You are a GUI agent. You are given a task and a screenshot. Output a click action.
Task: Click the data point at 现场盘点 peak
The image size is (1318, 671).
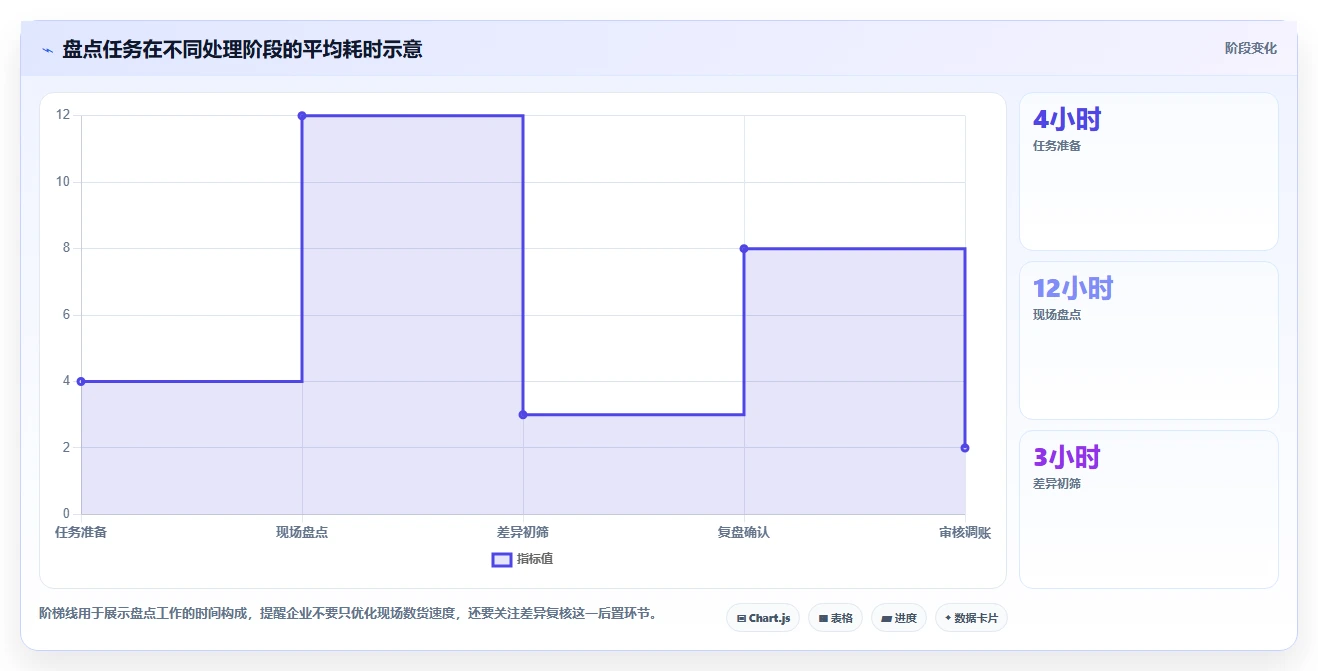[302, 116]
